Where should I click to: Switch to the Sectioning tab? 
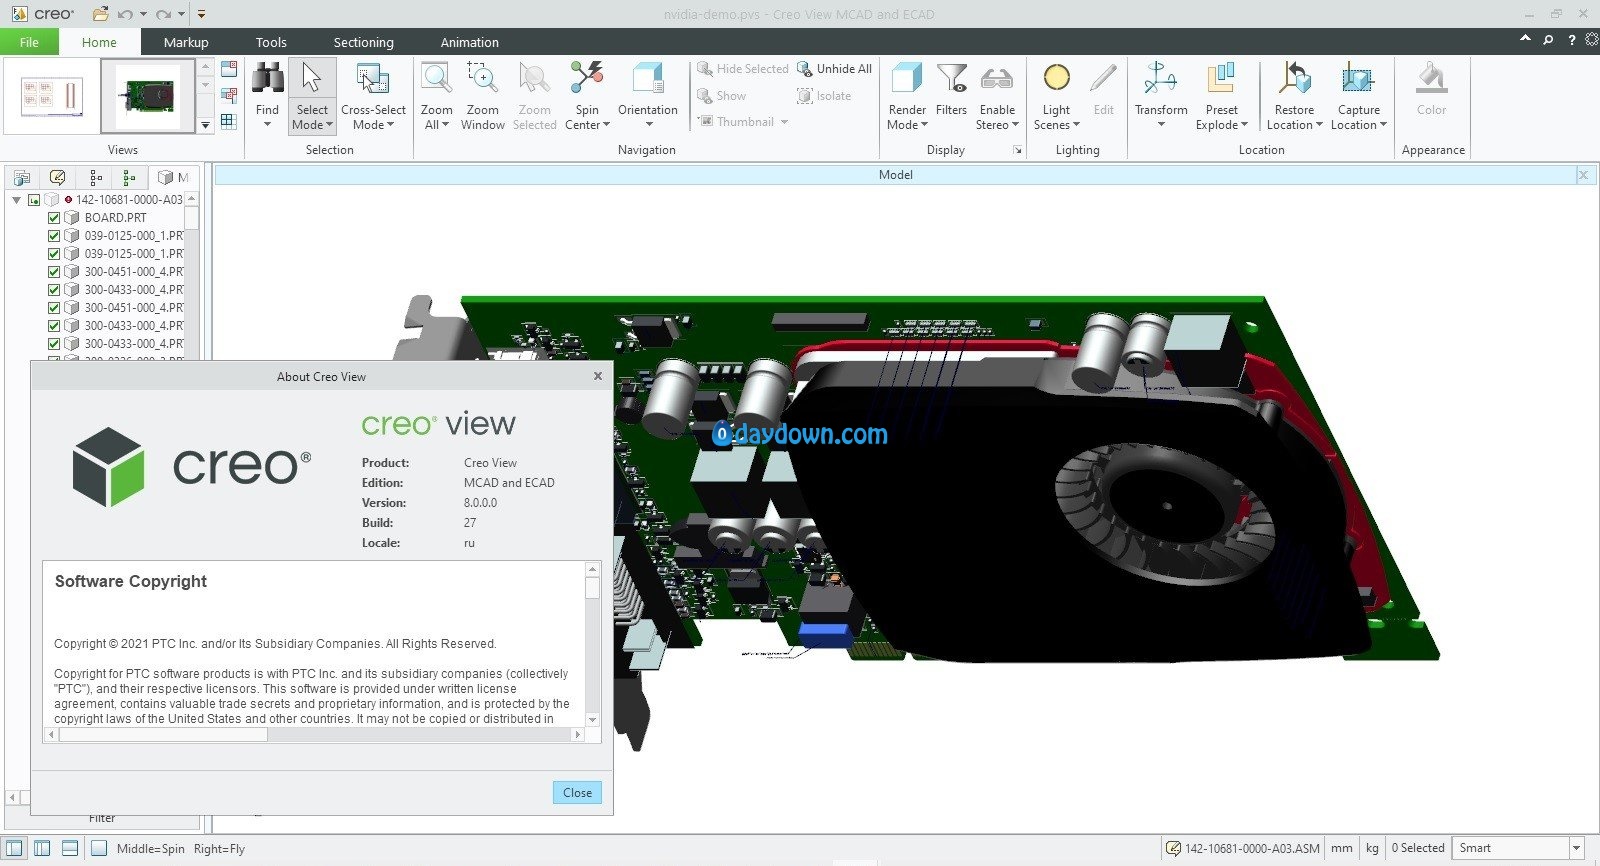pos(364,42)
